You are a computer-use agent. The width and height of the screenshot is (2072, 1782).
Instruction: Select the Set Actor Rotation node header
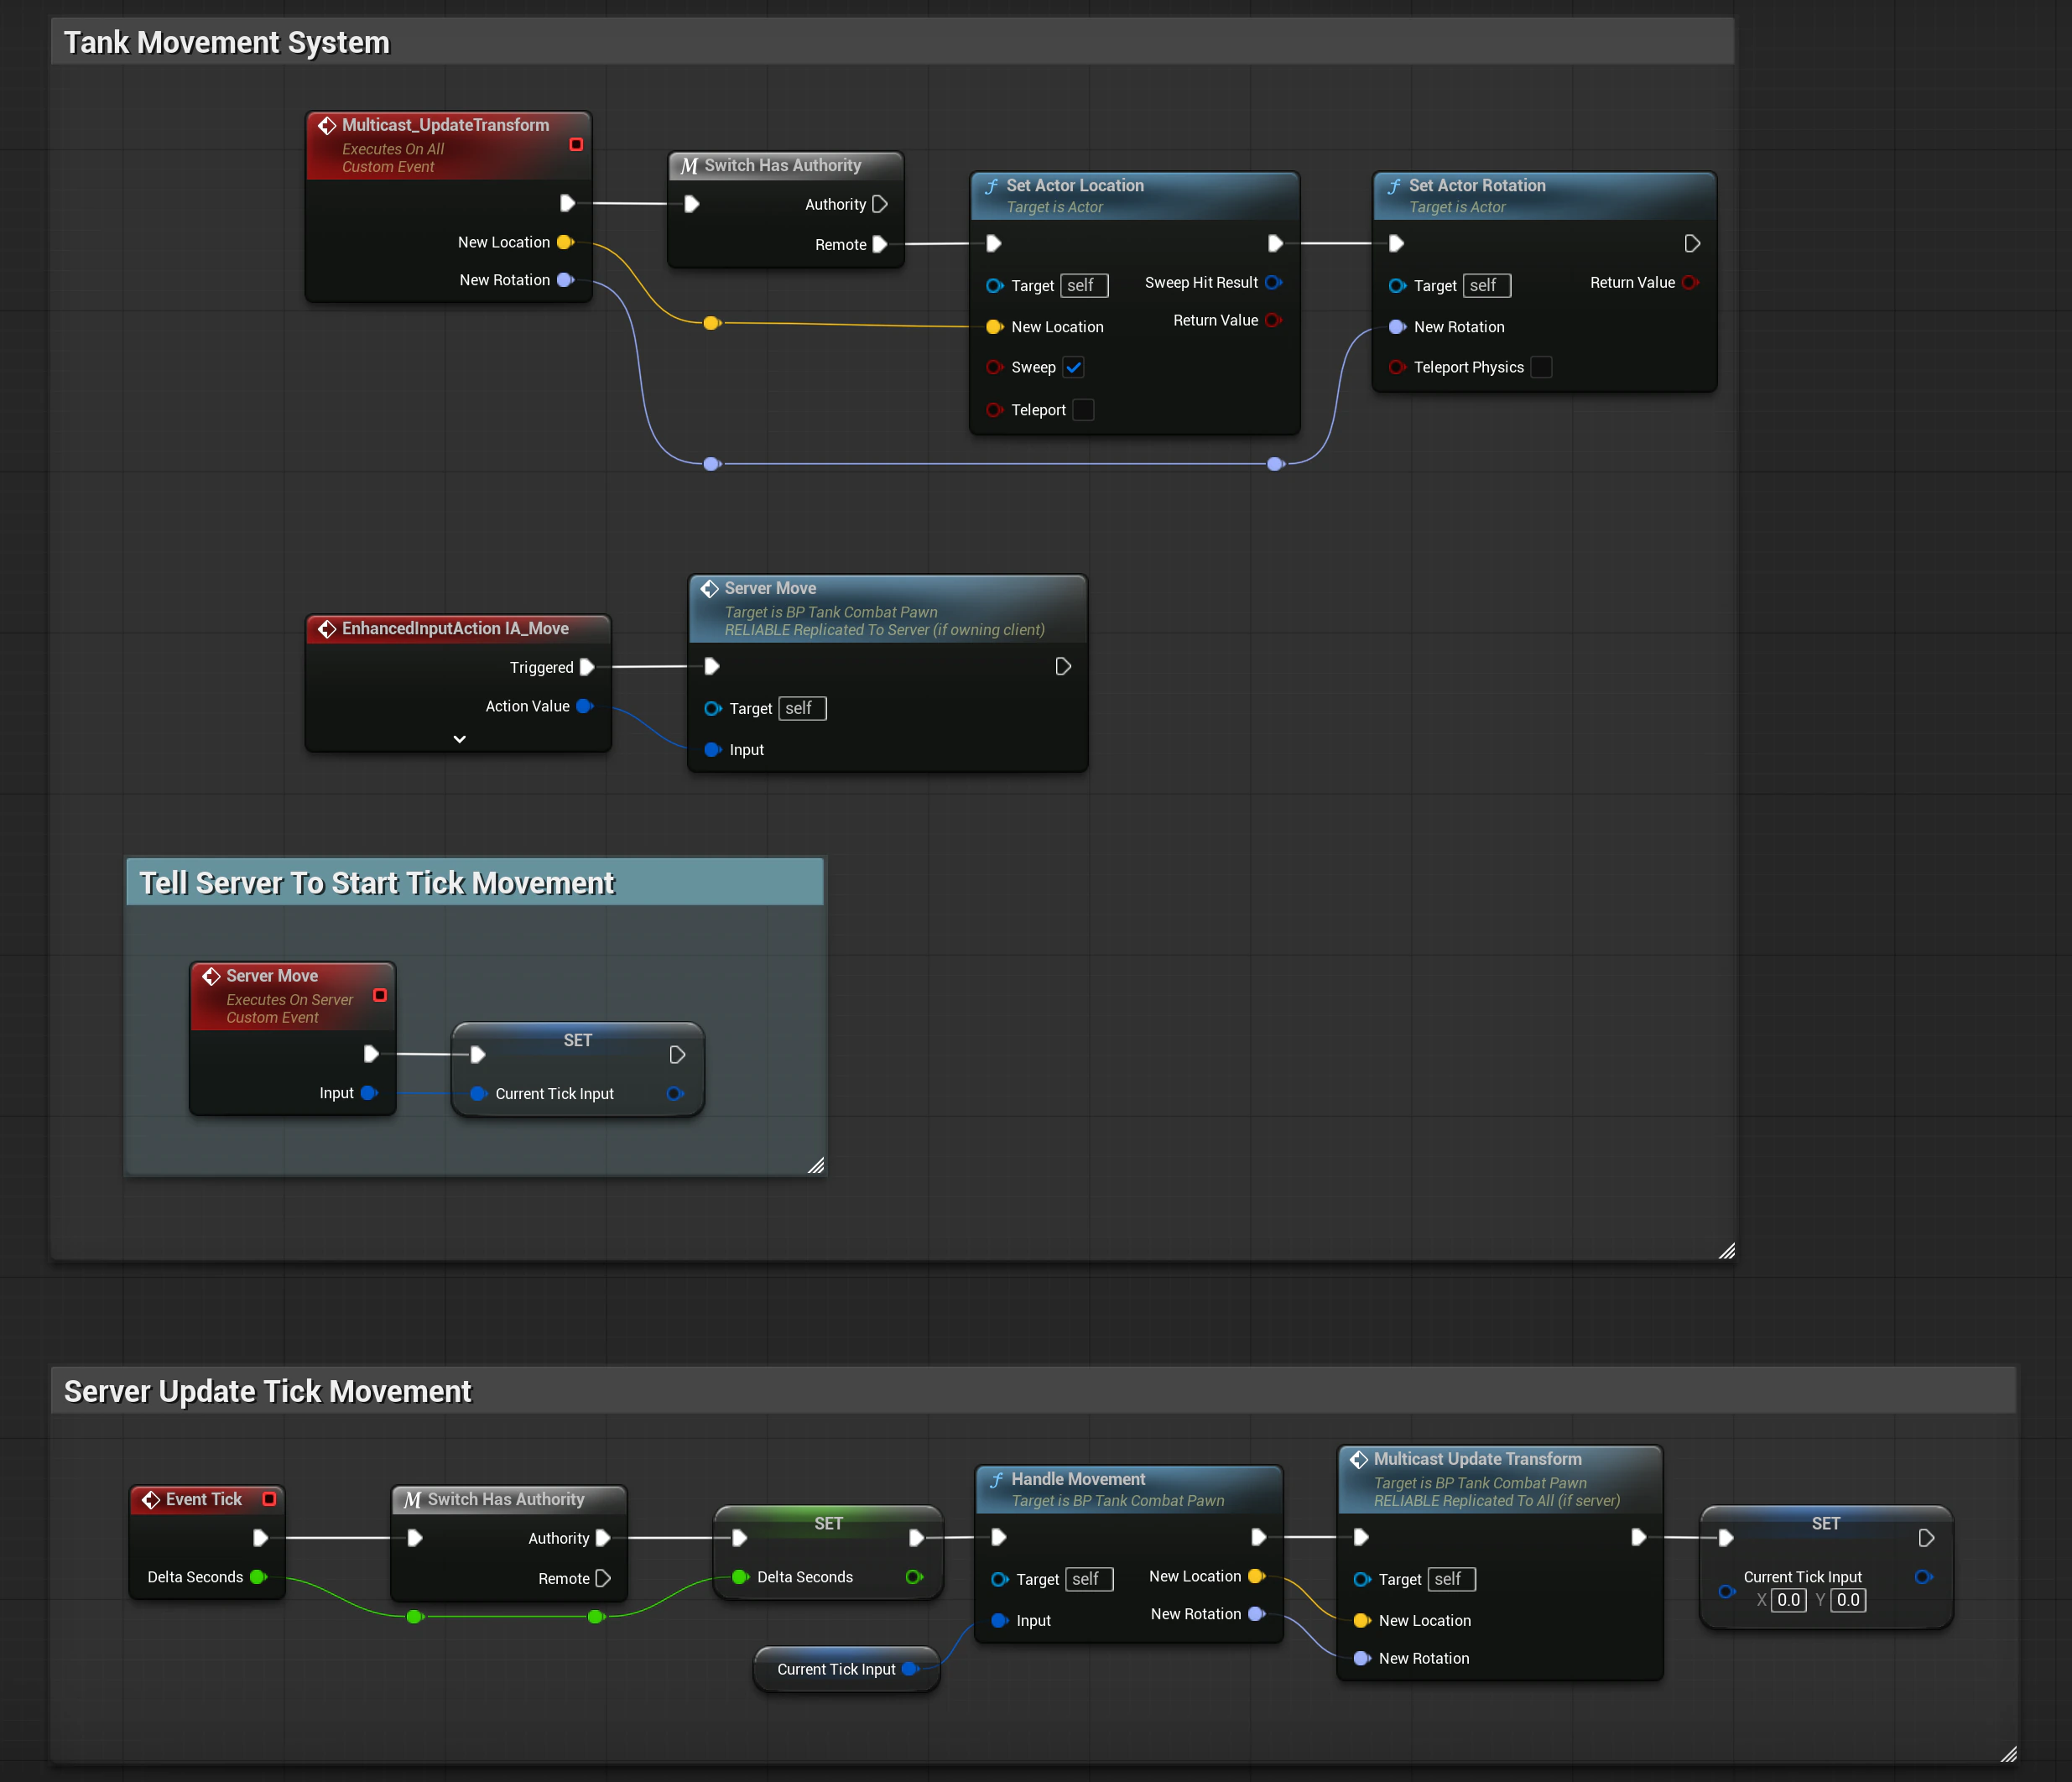(x=1545, y=195)
